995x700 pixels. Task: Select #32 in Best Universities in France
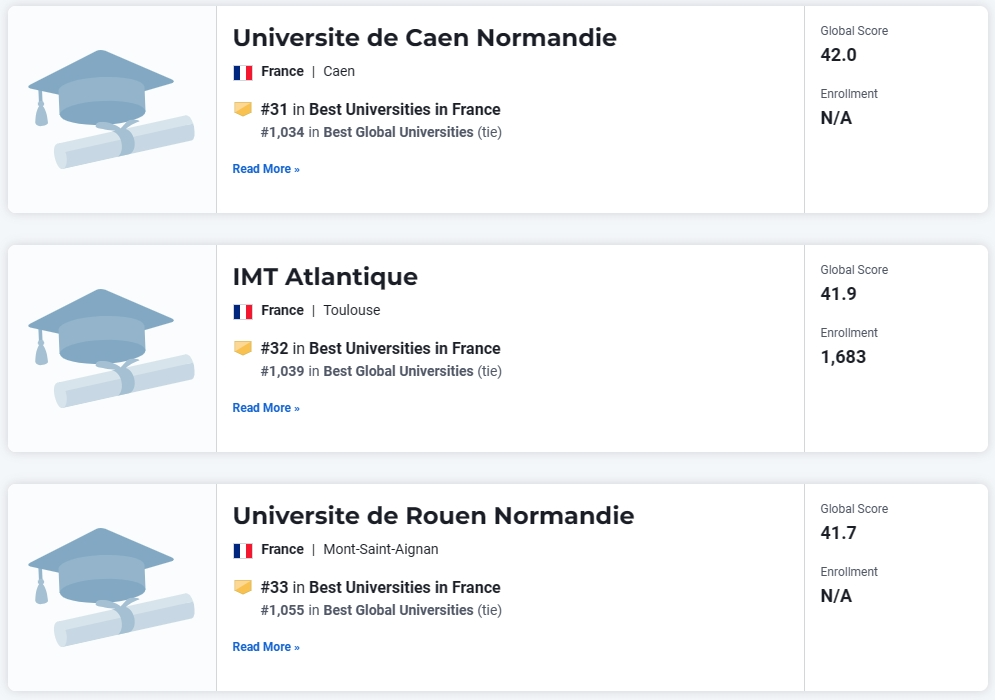click(380, 348)
